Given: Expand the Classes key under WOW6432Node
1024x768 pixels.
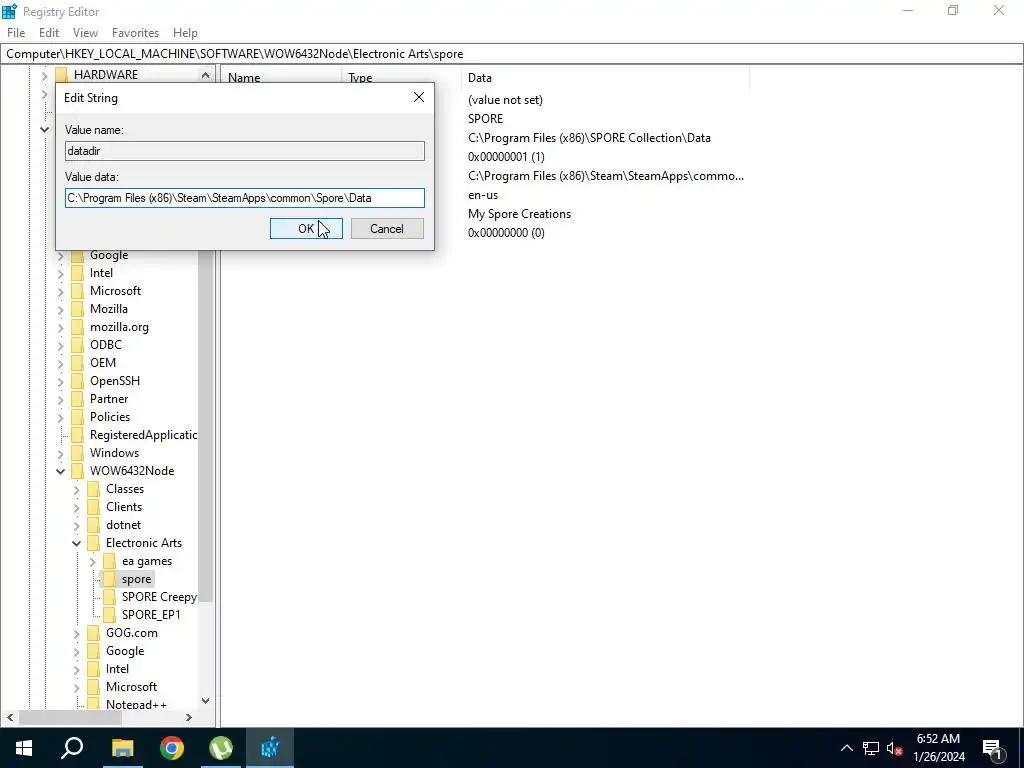Looking at the screenshot, I should click(x=76, y=489).
